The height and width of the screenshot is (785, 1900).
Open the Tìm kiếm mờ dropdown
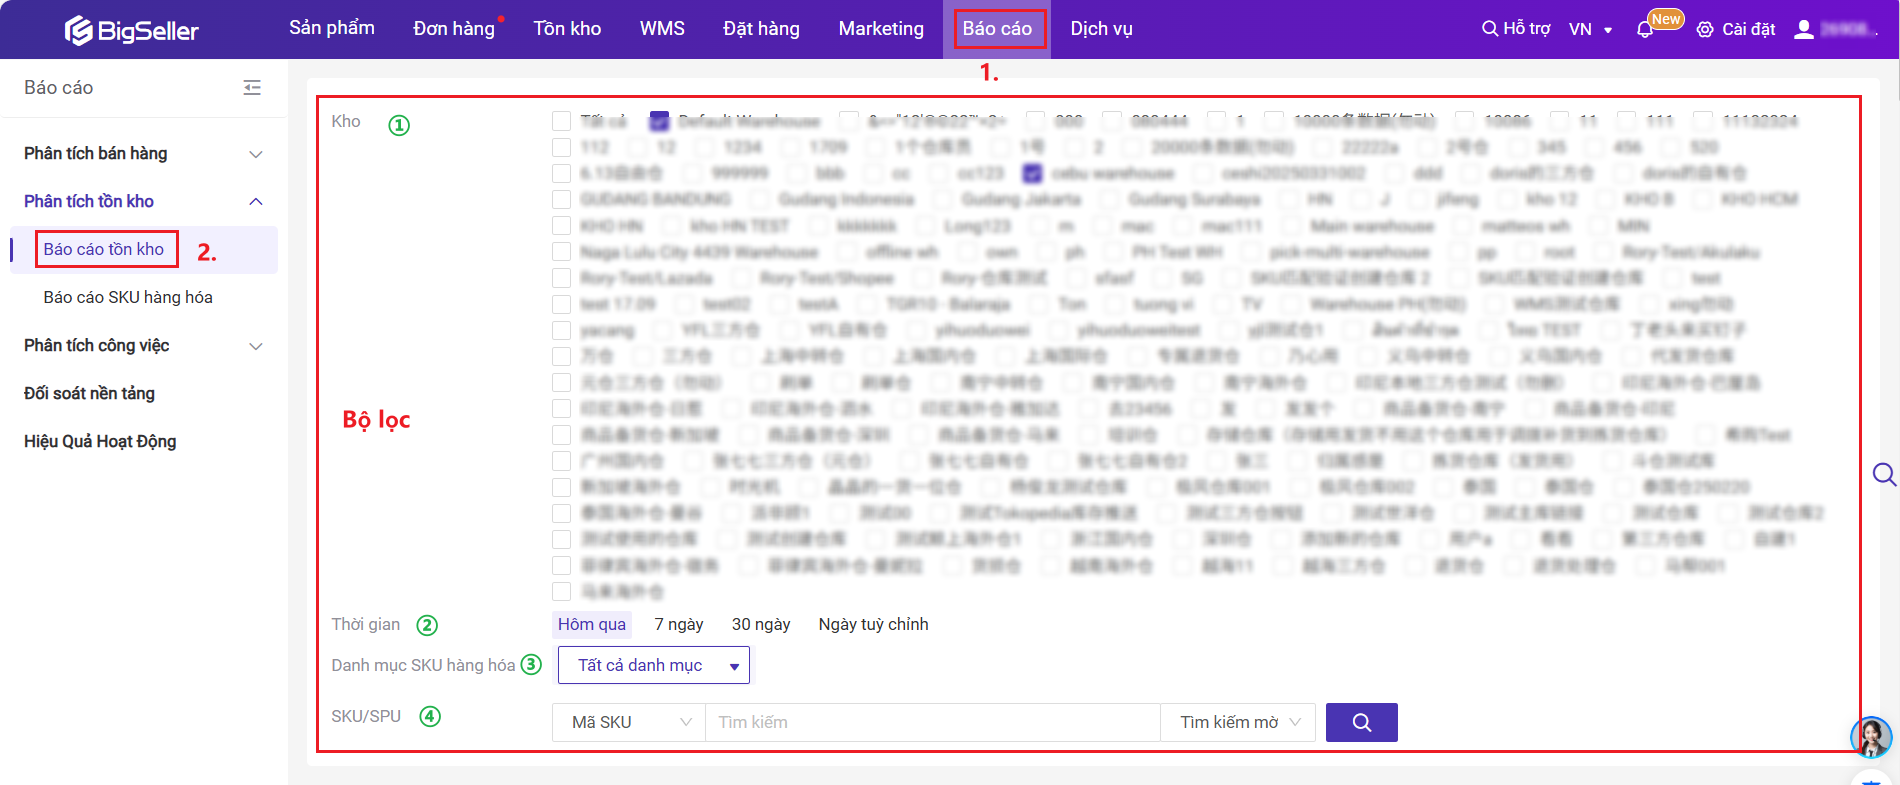[1238, 722]
